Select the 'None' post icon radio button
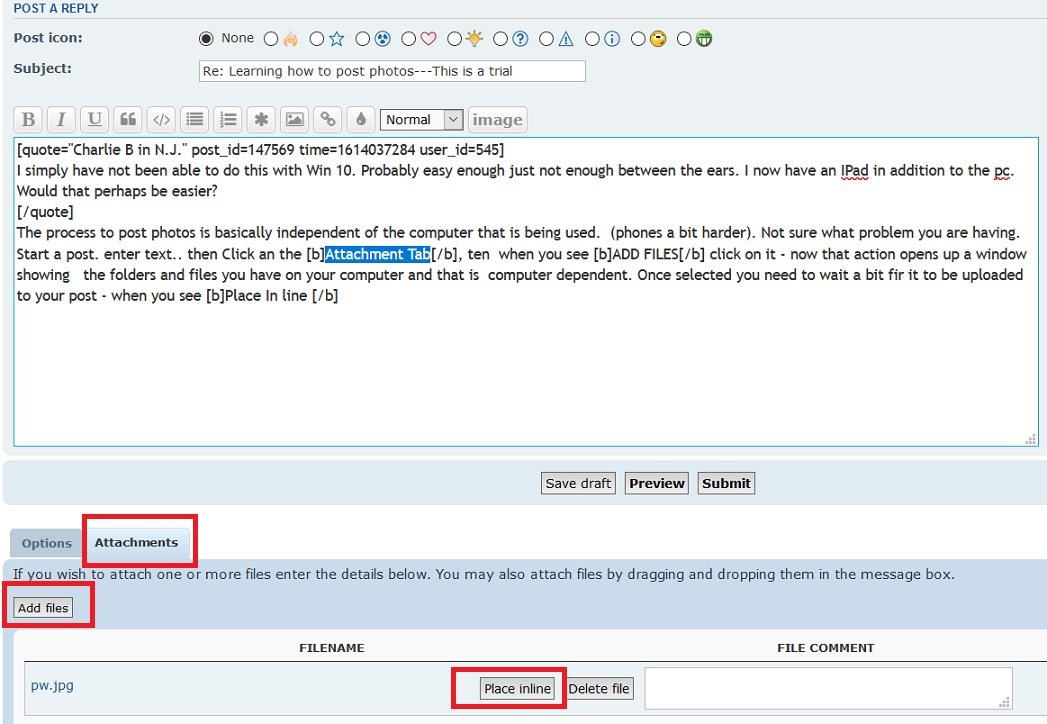This screenshot has width=1047, height=724. coord(207,39)
